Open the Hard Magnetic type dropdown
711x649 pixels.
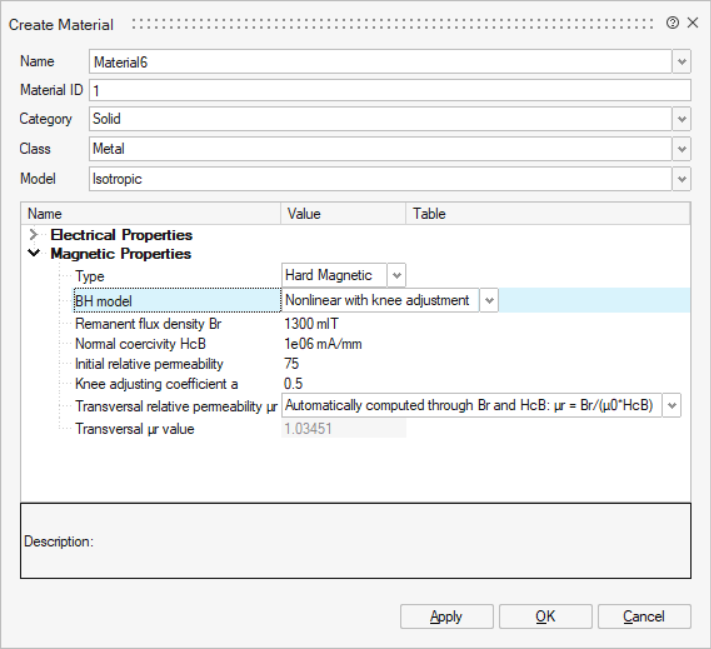tap(396, 276)
